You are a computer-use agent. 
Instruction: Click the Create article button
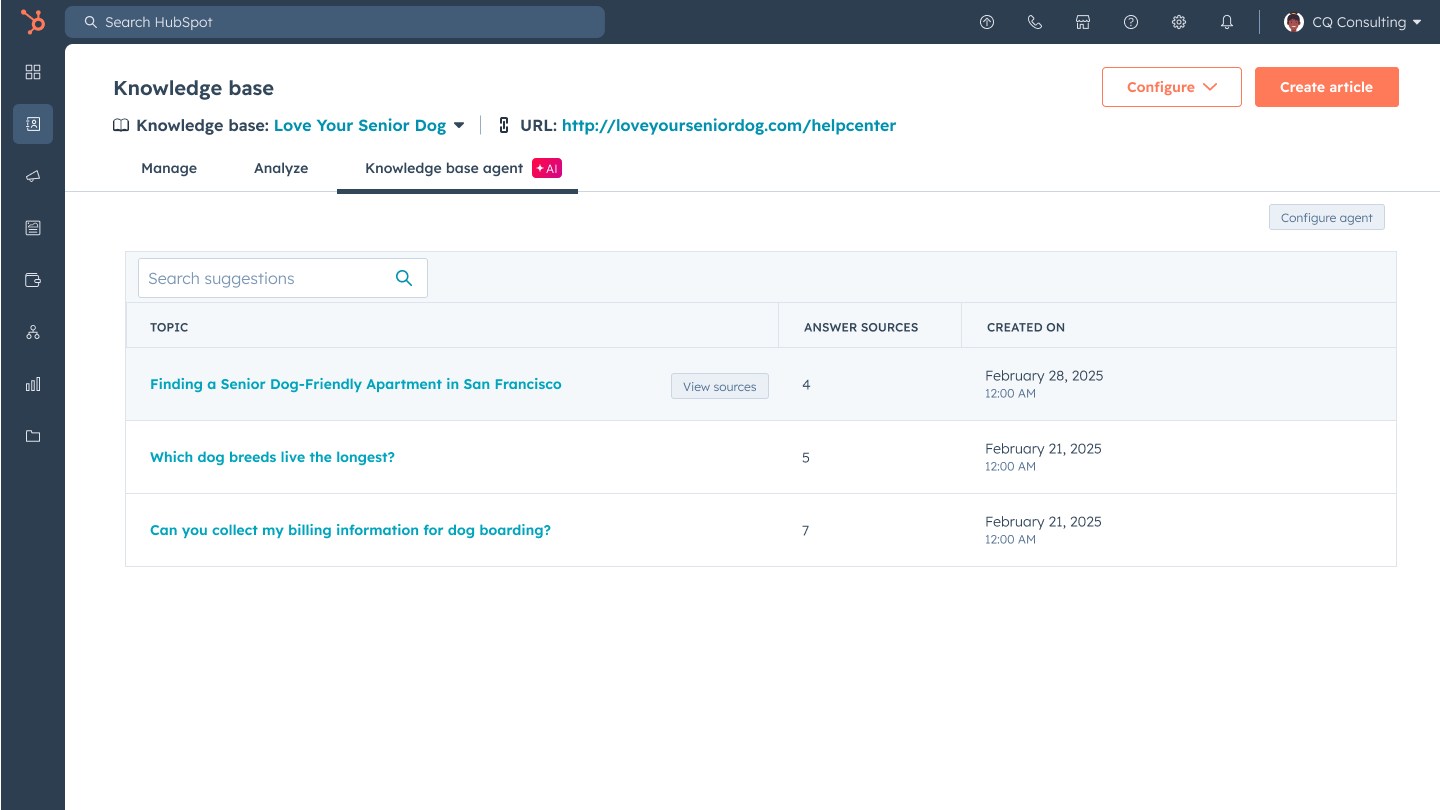[x=1327, y=87]
